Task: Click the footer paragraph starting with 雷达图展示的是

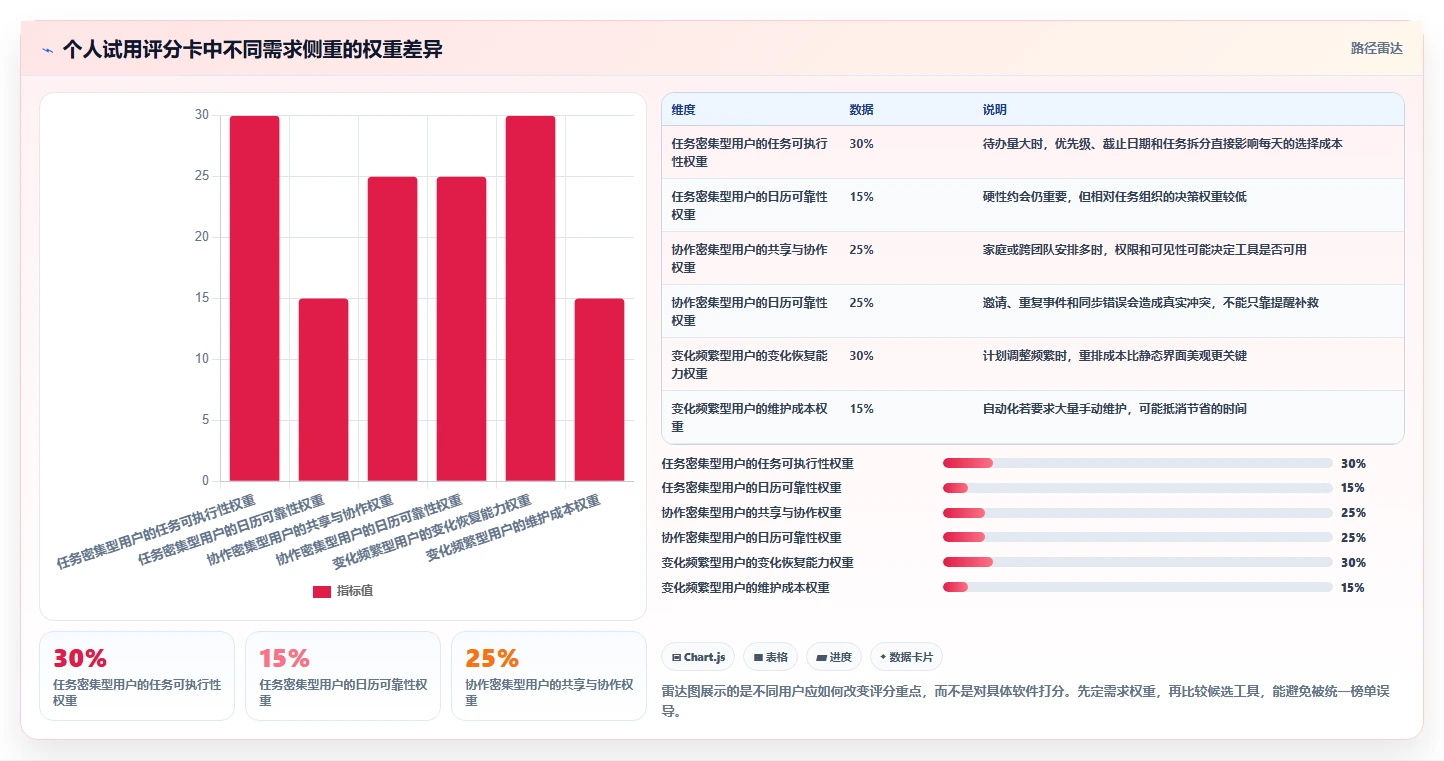Action: coord(1025,702)
